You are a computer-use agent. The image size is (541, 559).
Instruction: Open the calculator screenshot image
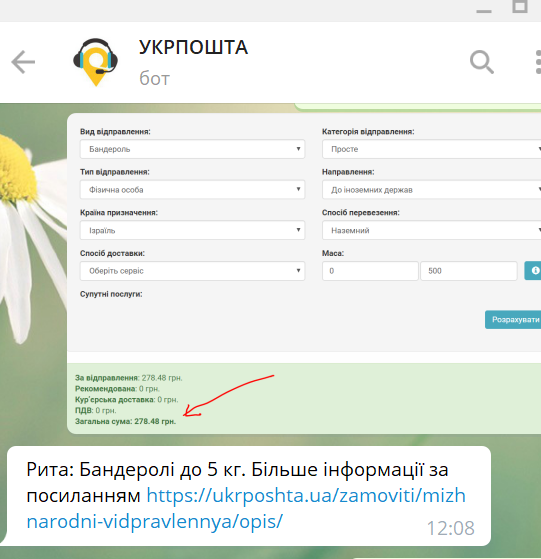click(x=304, y=273)
